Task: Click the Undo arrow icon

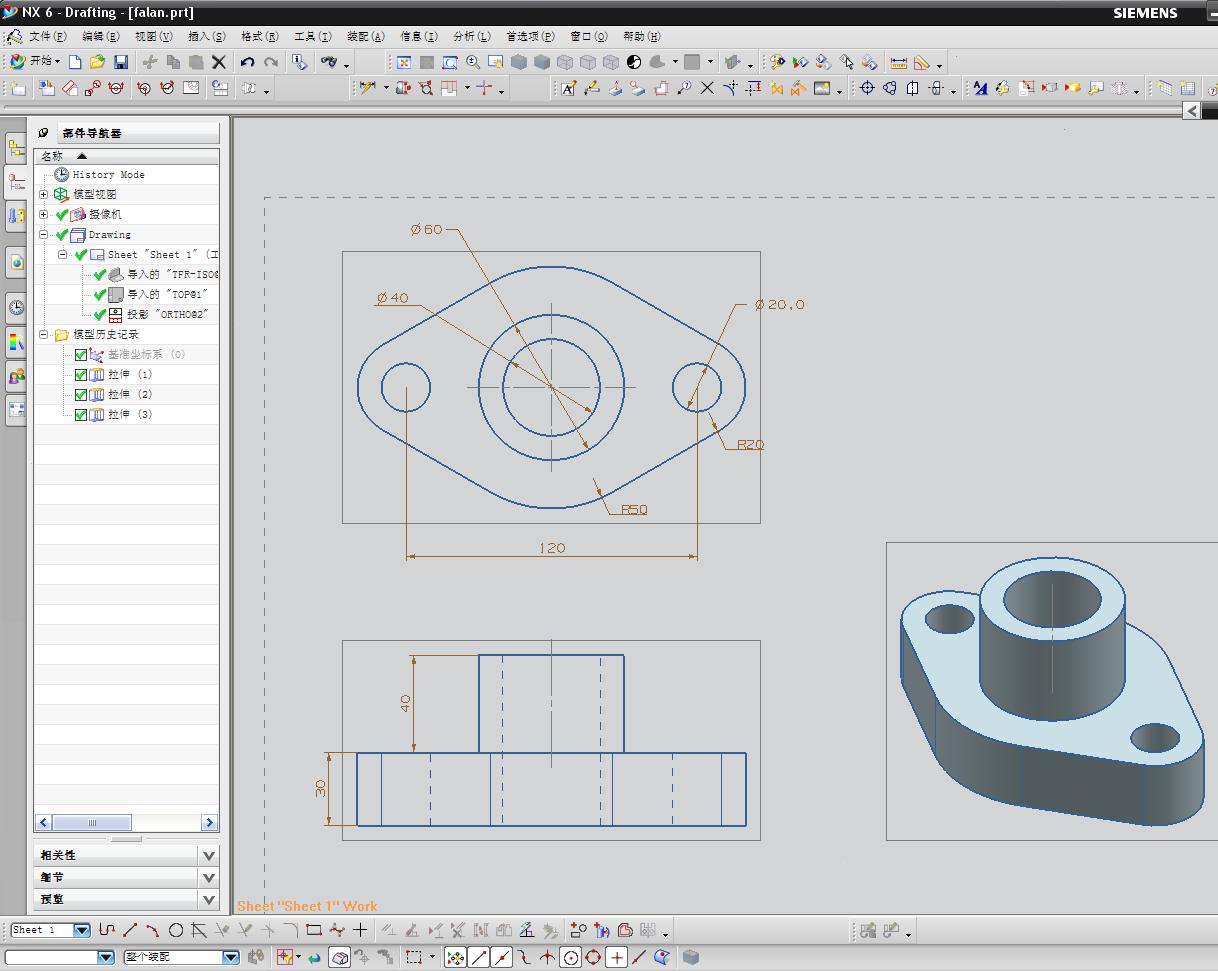Action: (247, 62)
